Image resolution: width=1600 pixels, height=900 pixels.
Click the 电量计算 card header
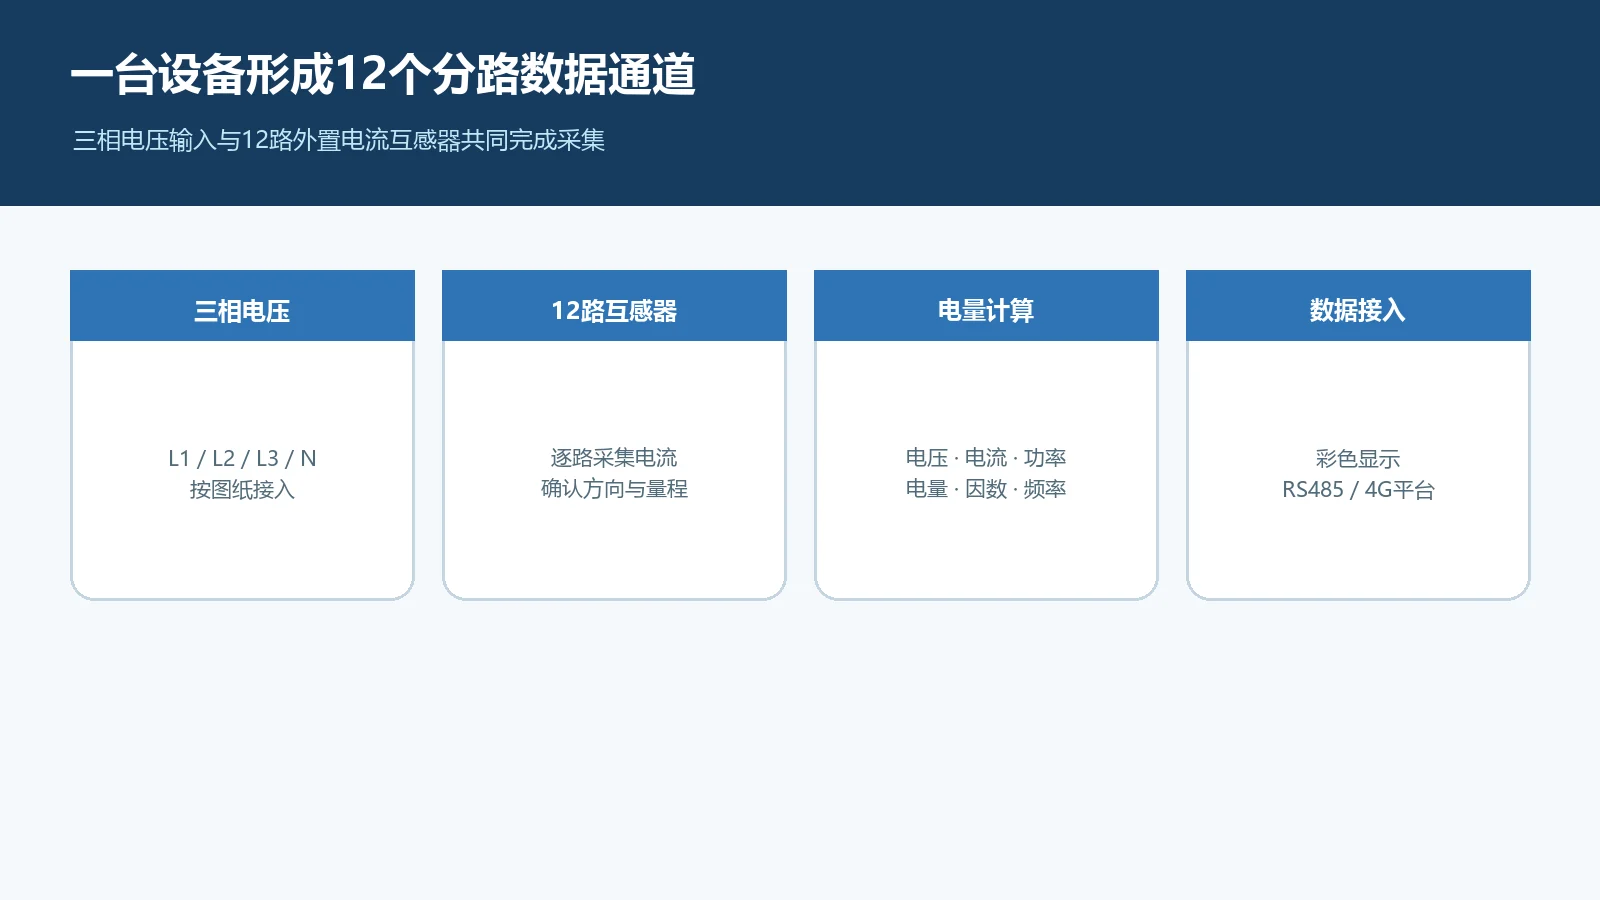[x=986, y=306]
